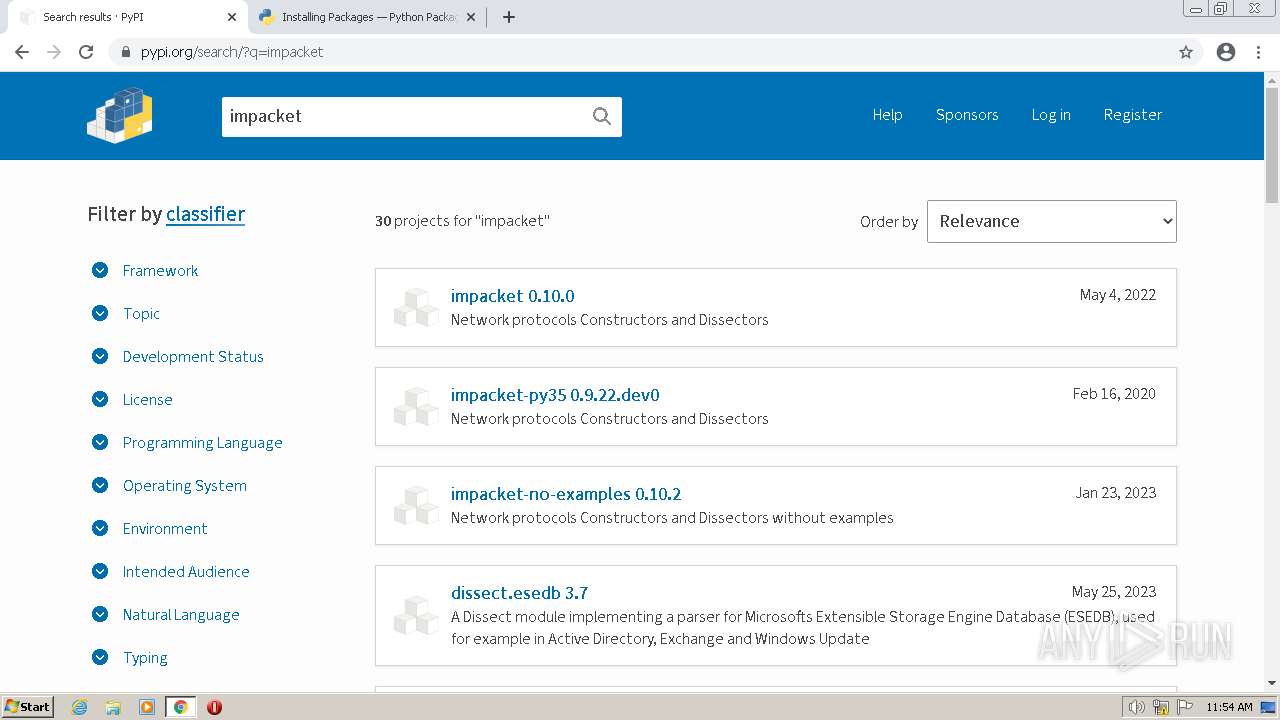Open the Chrome three-dot menu
Image resolution: width=1280 pixels, height=720 pixels.
click(x=1258, y=52)
